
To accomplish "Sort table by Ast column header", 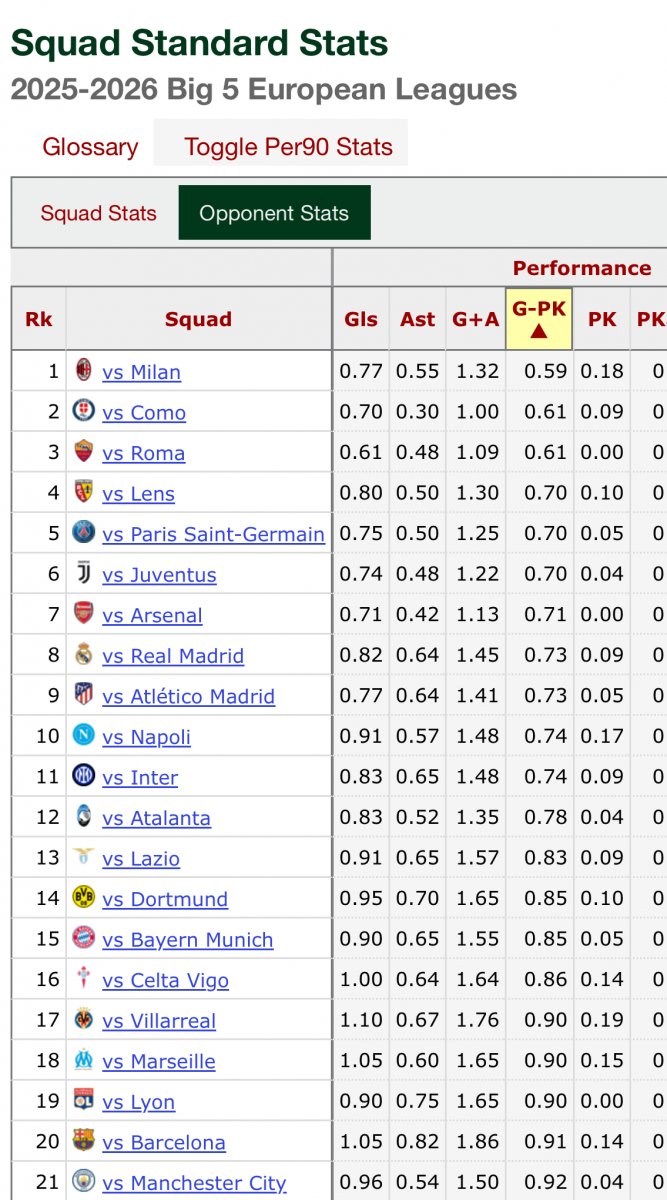I will (x=418, y=319).
